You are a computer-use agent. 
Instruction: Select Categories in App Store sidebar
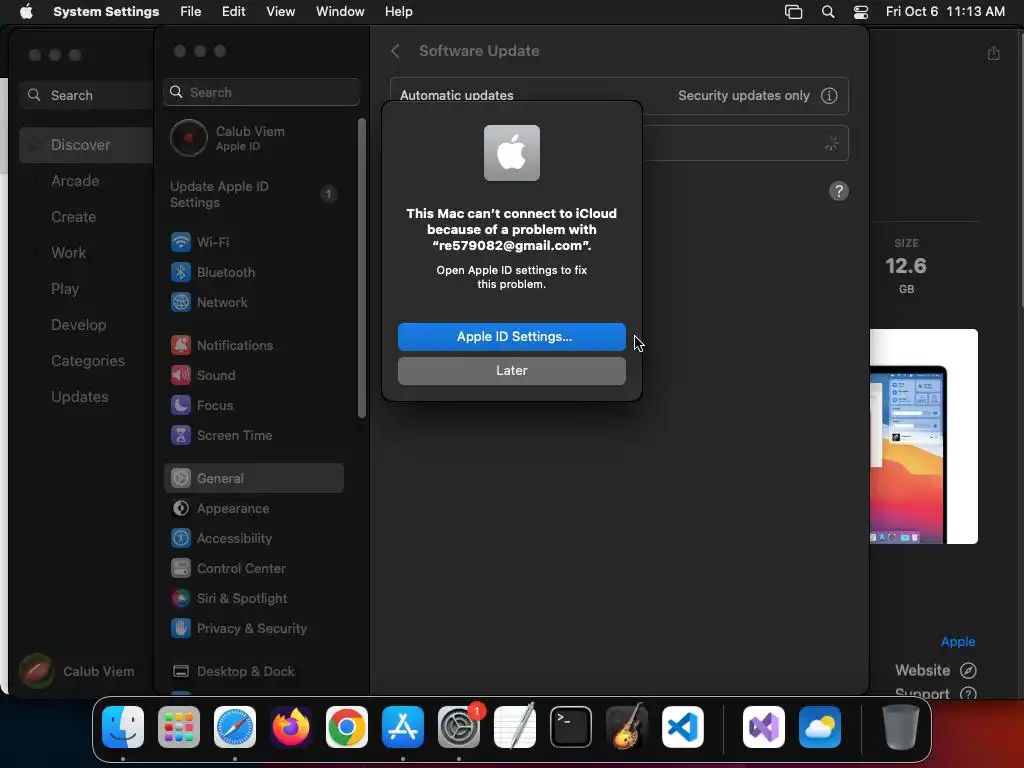click(86, 360)
